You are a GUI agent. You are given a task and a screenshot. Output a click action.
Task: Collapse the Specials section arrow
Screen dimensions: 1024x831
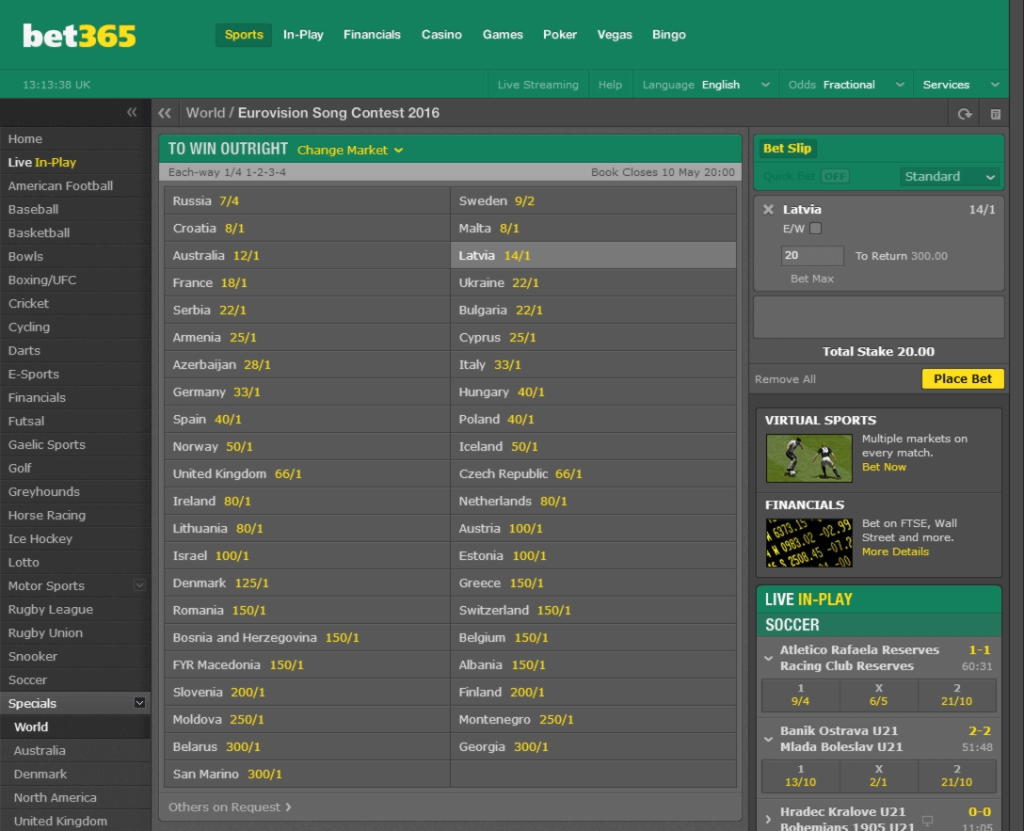coord(139,703)
